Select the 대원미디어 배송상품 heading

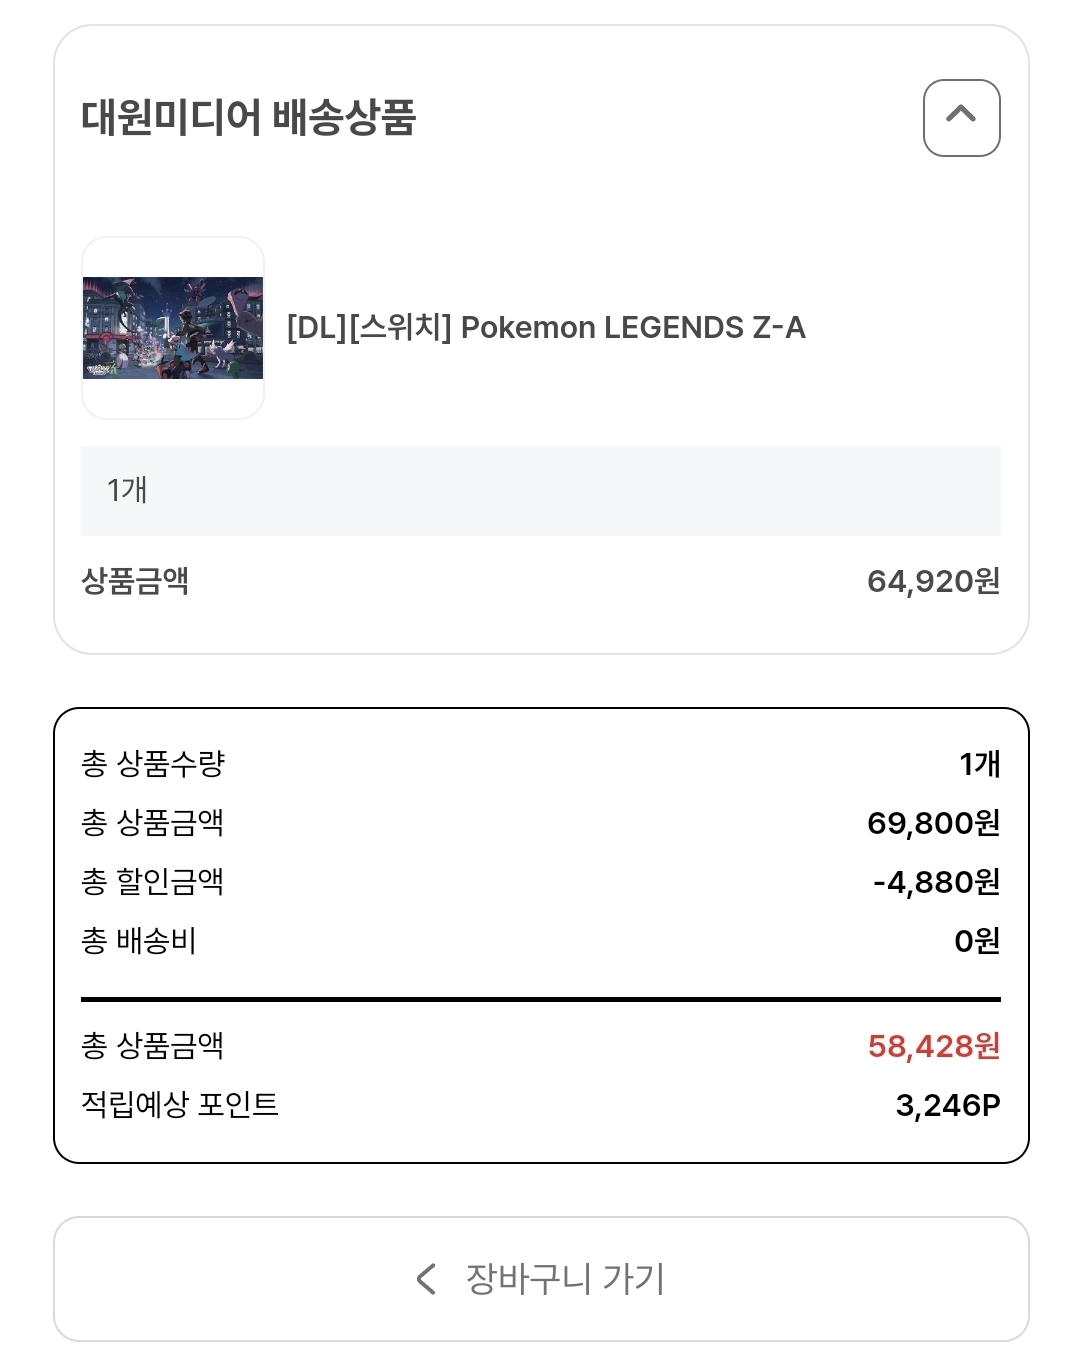coord(248,117)
